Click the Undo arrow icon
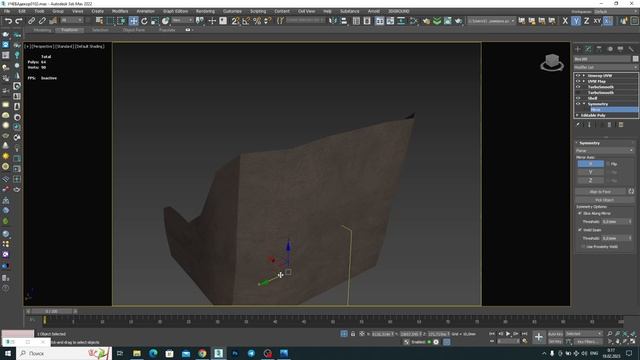This screenshot has height=360, width=640. coord(8,21)
